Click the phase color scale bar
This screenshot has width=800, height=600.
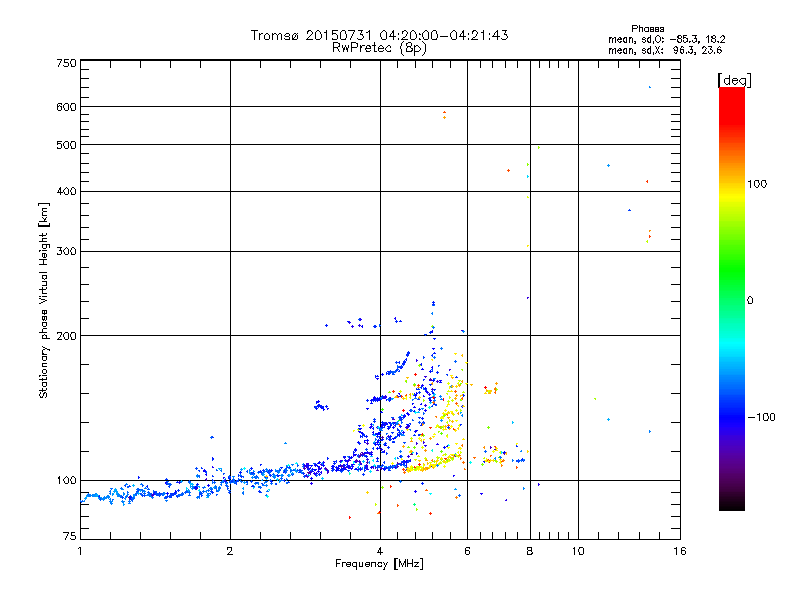click(x=732, y=299)
